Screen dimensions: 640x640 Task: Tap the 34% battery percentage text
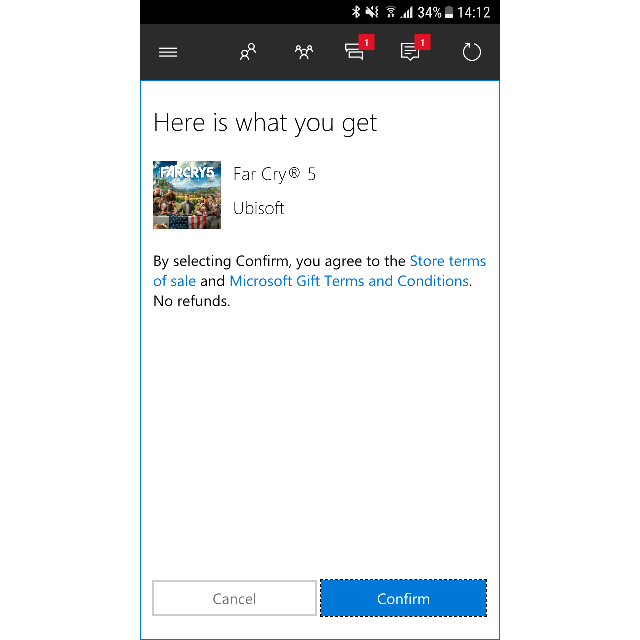tap(429, 13)
